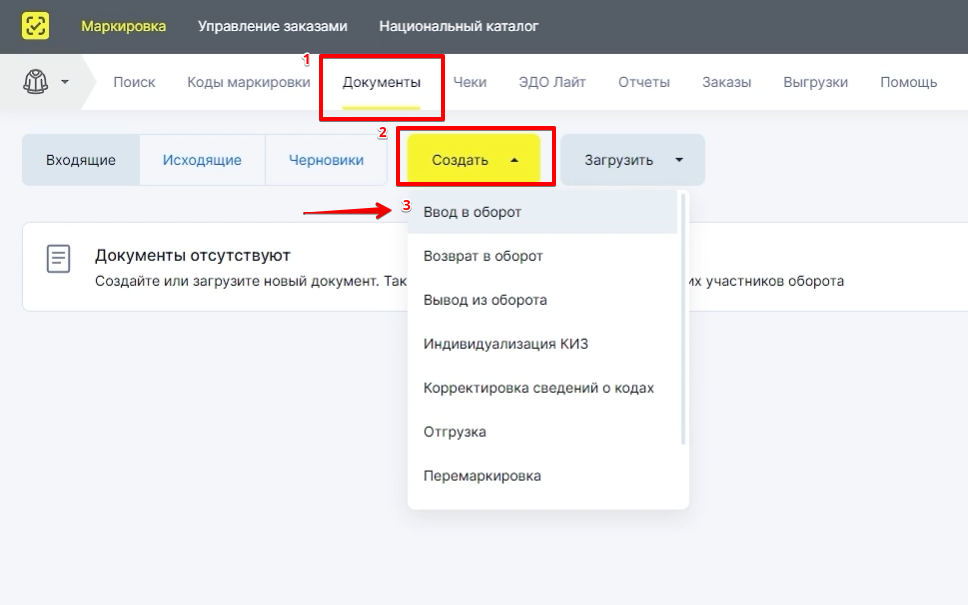Click the document icon beside Документы отсутствуют

click(x=59, y=259)
